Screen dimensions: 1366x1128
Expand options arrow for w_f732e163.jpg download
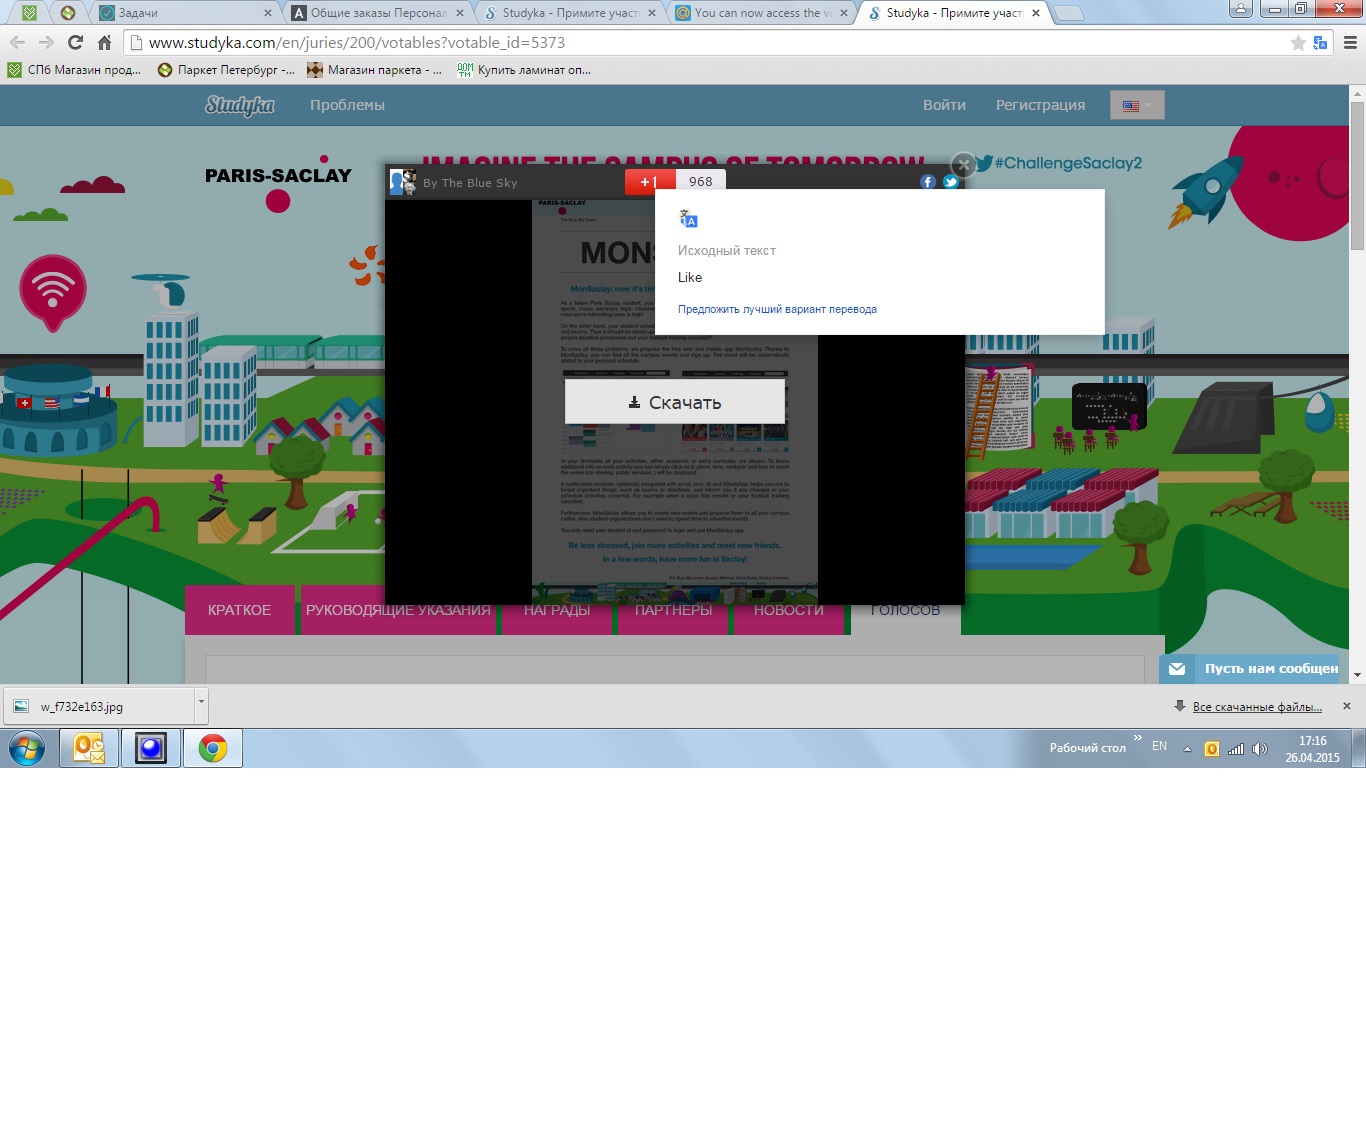click(x=201, y=704)
